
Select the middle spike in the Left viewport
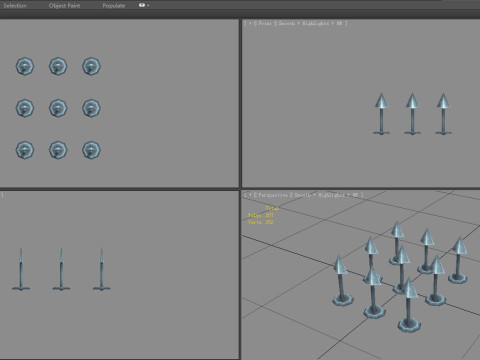(x=61, y=269)
